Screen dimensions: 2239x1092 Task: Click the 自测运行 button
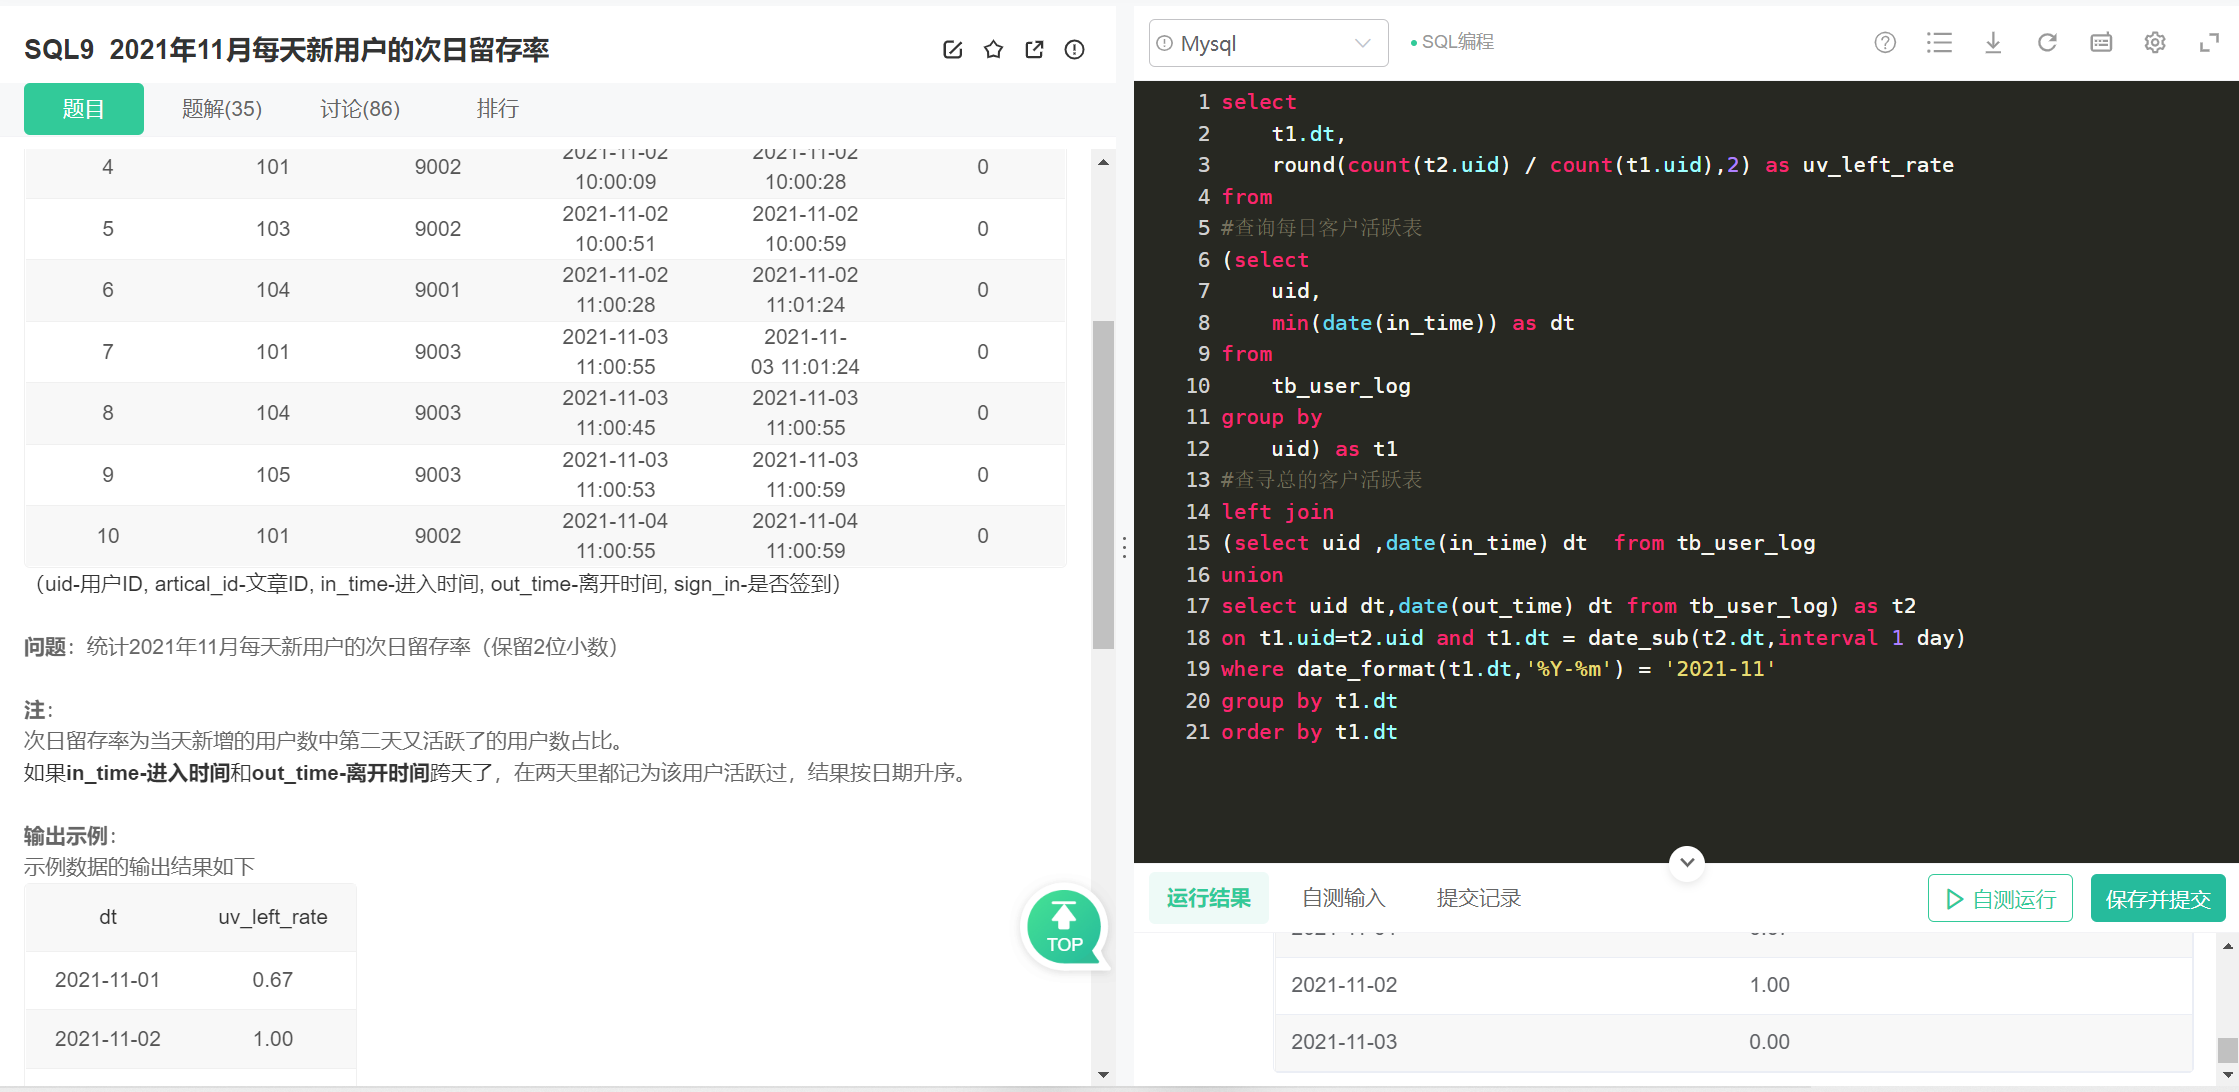2000,899
